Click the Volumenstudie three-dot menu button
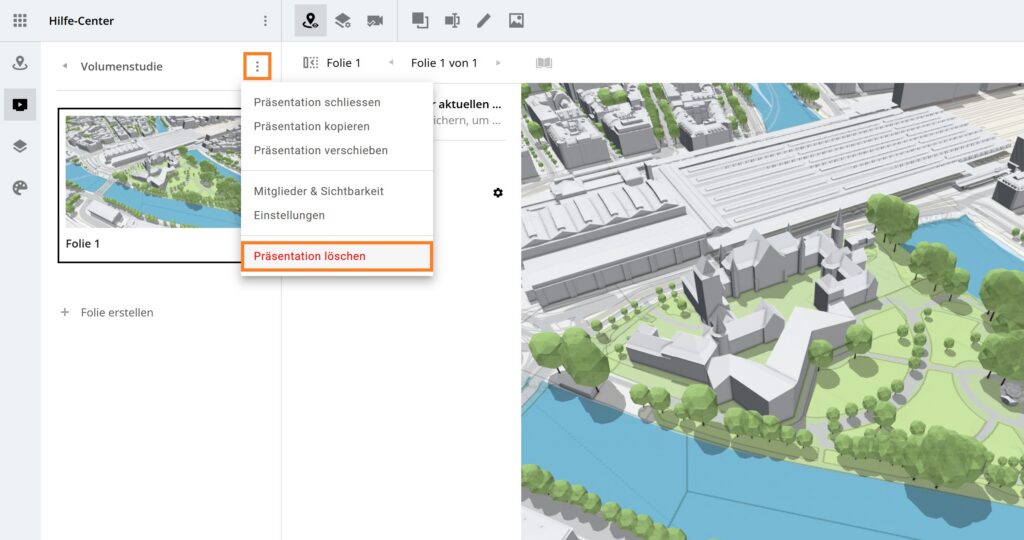Screen dimensions: 1024x540 pos(257,67)
